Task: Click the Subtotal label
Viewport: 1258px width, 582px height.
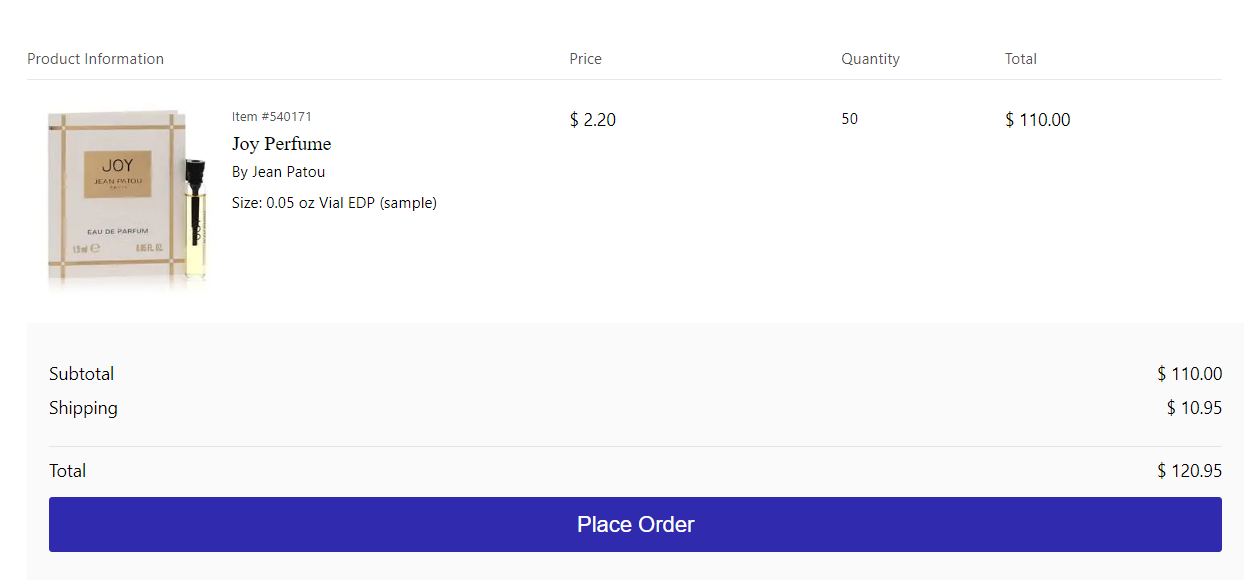Action: 81,374
